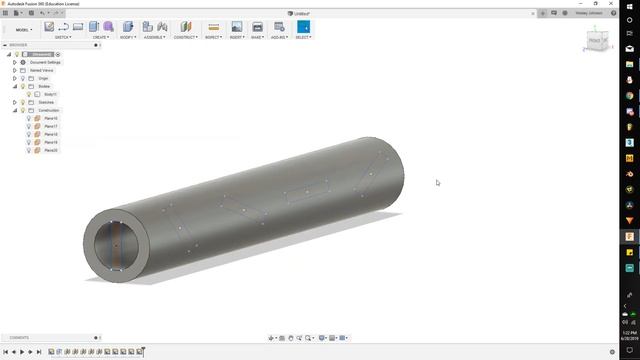Image resolution: width=640 pixels, height=360 pixels.
Task: Select Plane19 in the browser tree
Action: pos(51,142)
